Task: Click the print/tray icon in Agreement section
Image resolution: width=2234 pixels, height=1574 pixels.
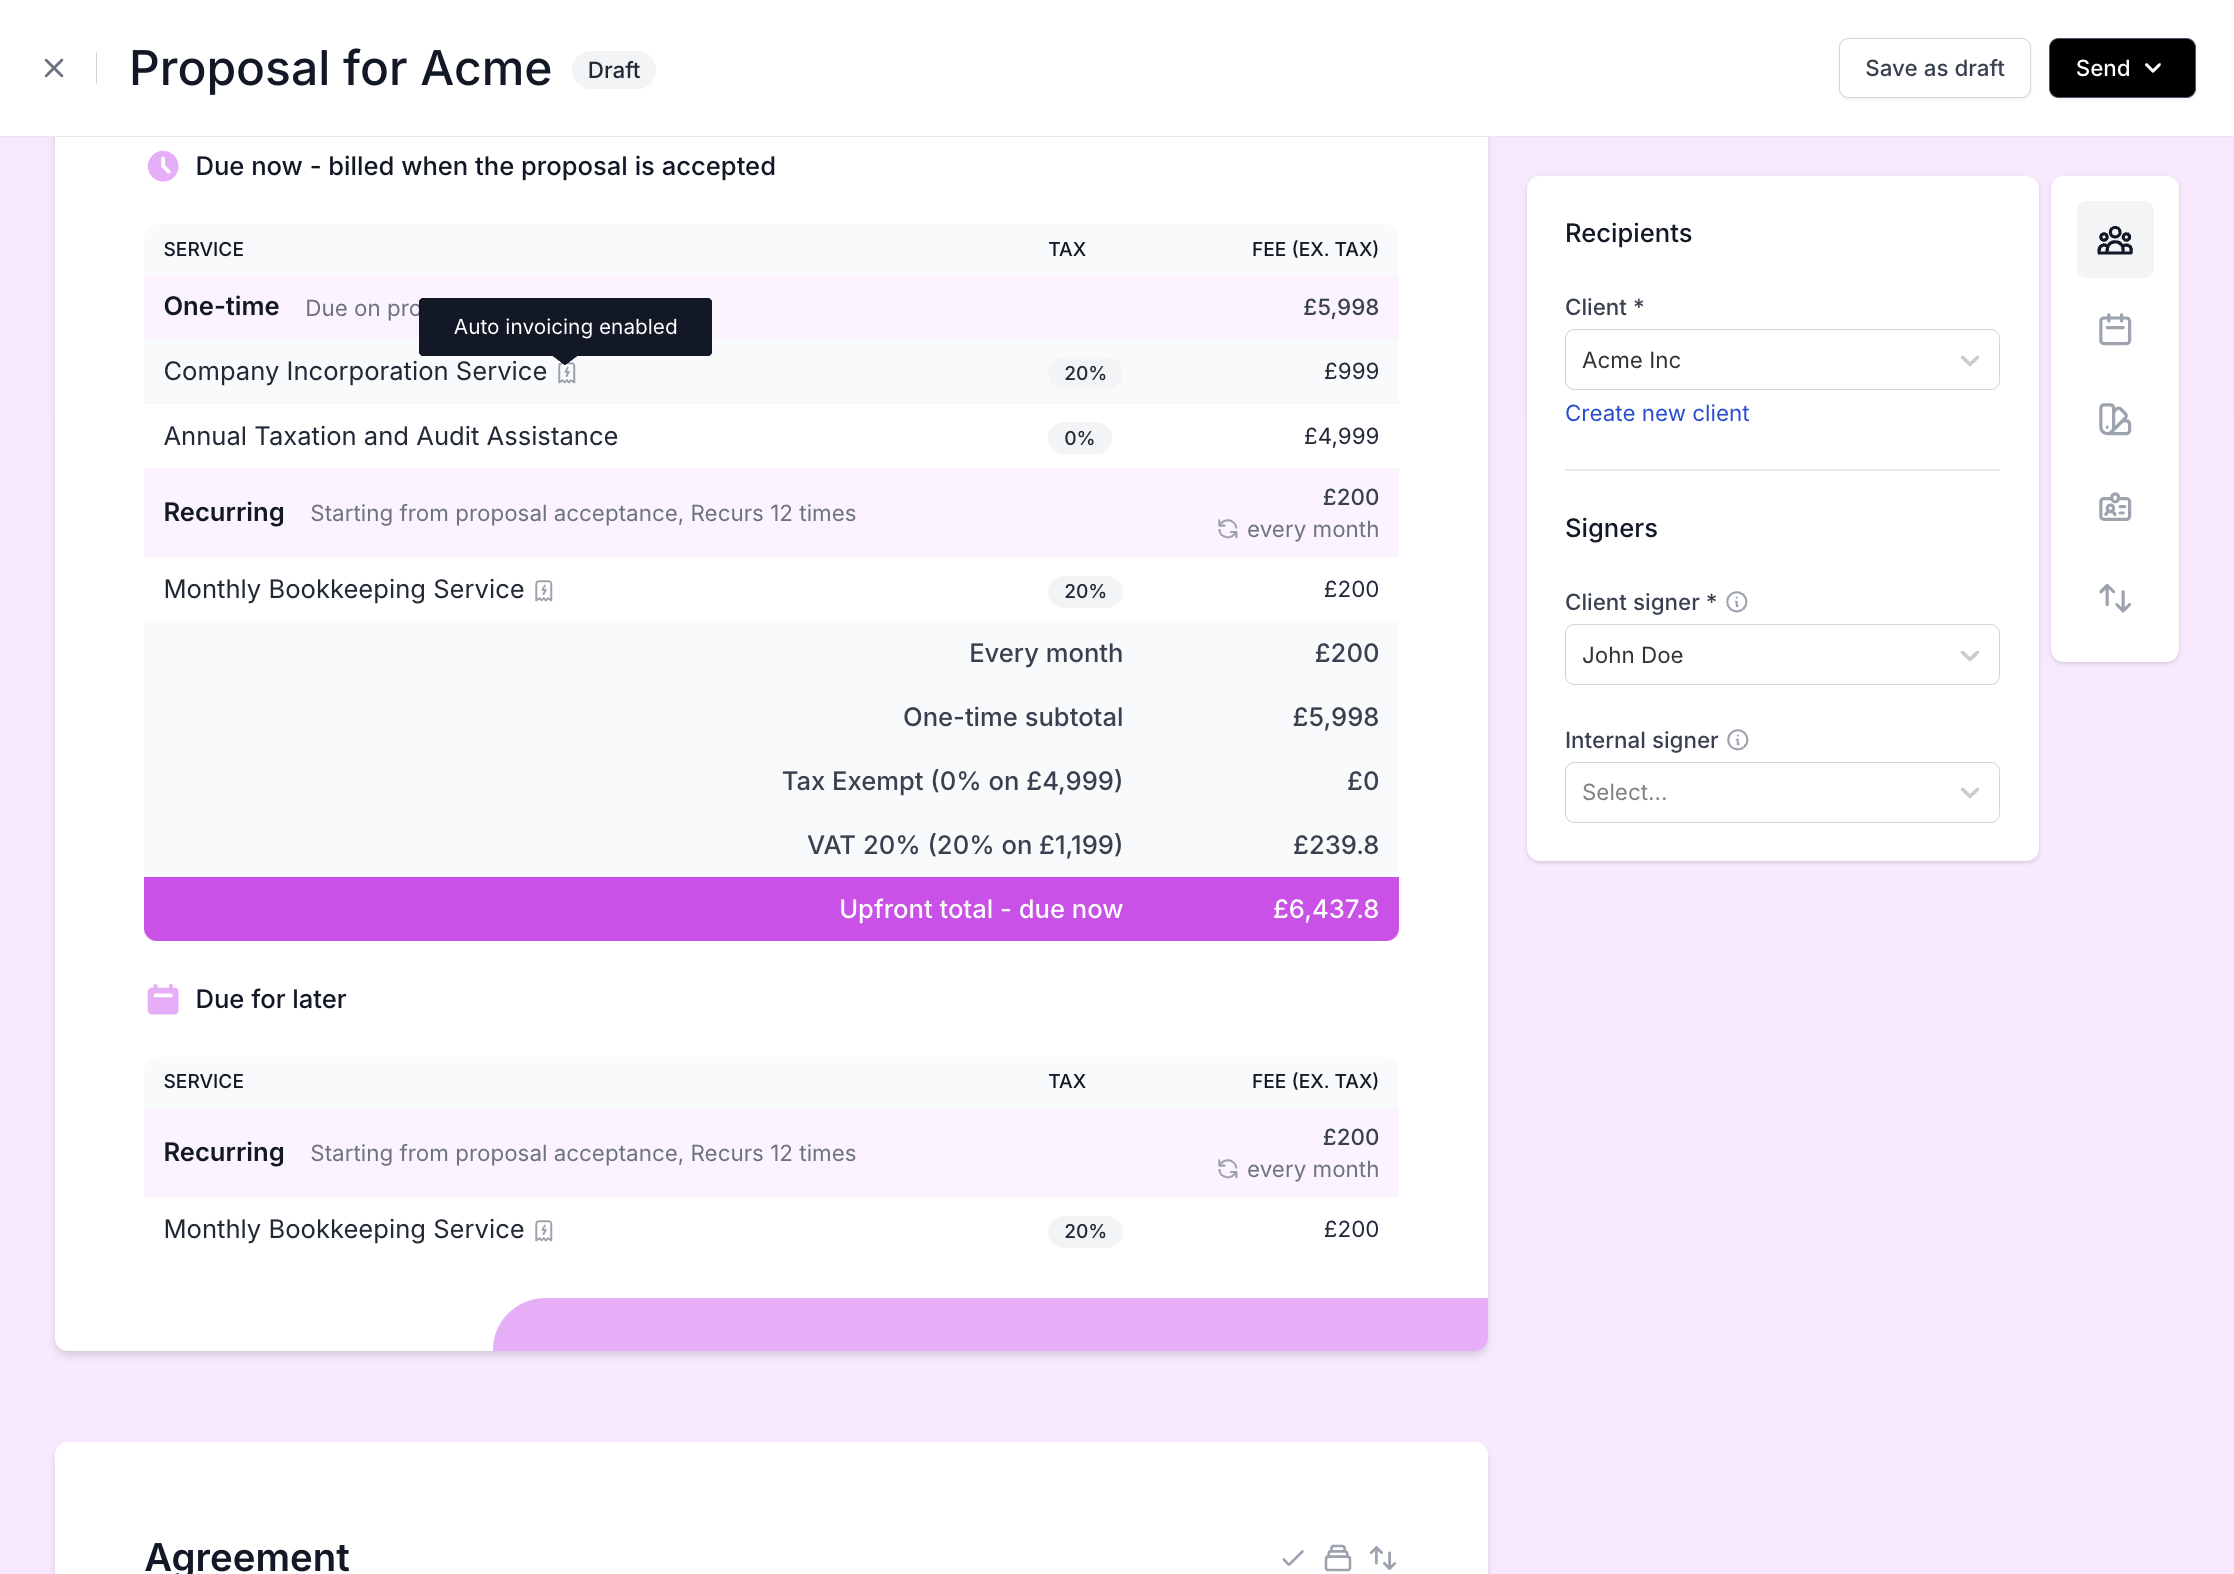Action: [x=1338, y=1558]
